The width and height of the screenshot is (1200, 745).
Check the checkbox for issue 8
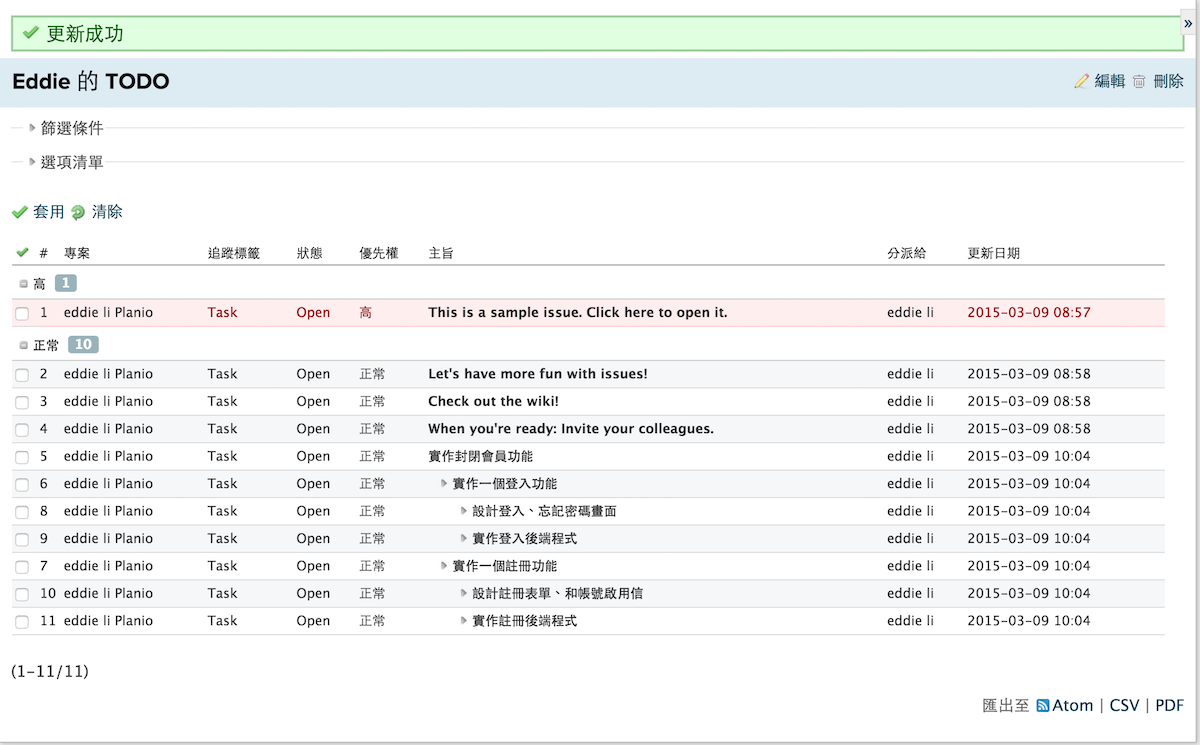[x=22, y=512]
